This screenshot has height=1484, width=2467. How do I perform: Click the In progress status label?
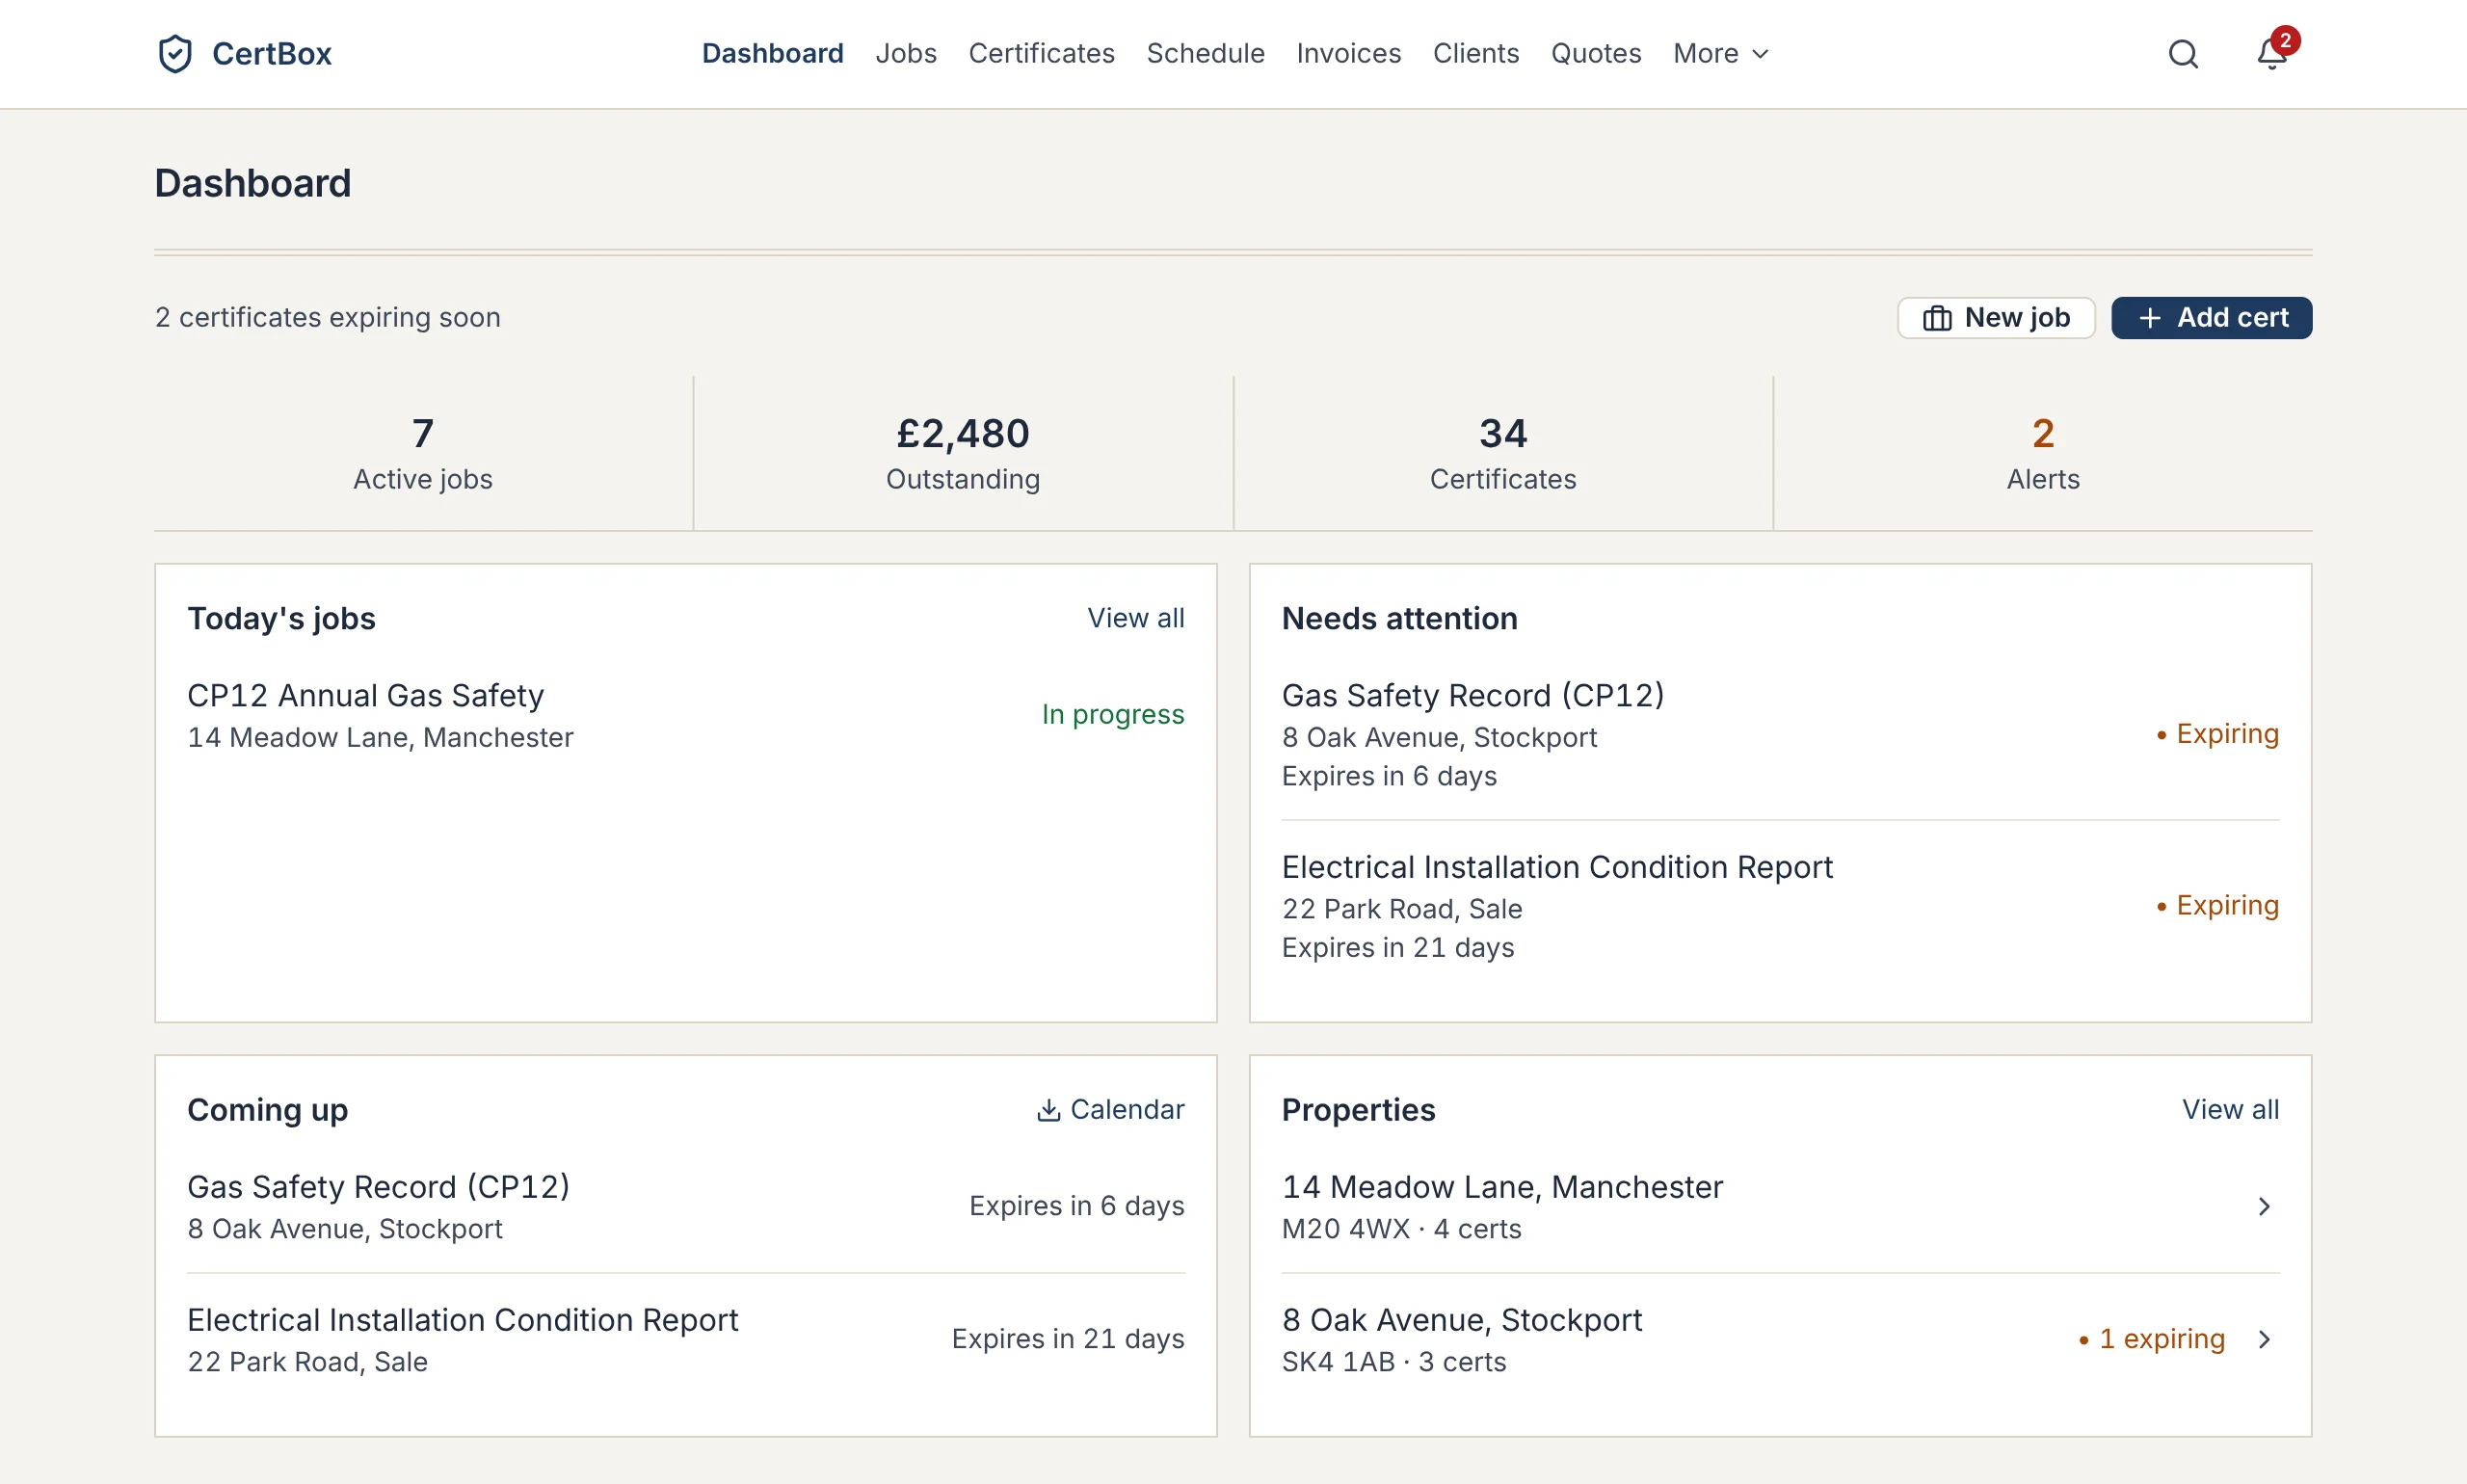(1113, 714)
